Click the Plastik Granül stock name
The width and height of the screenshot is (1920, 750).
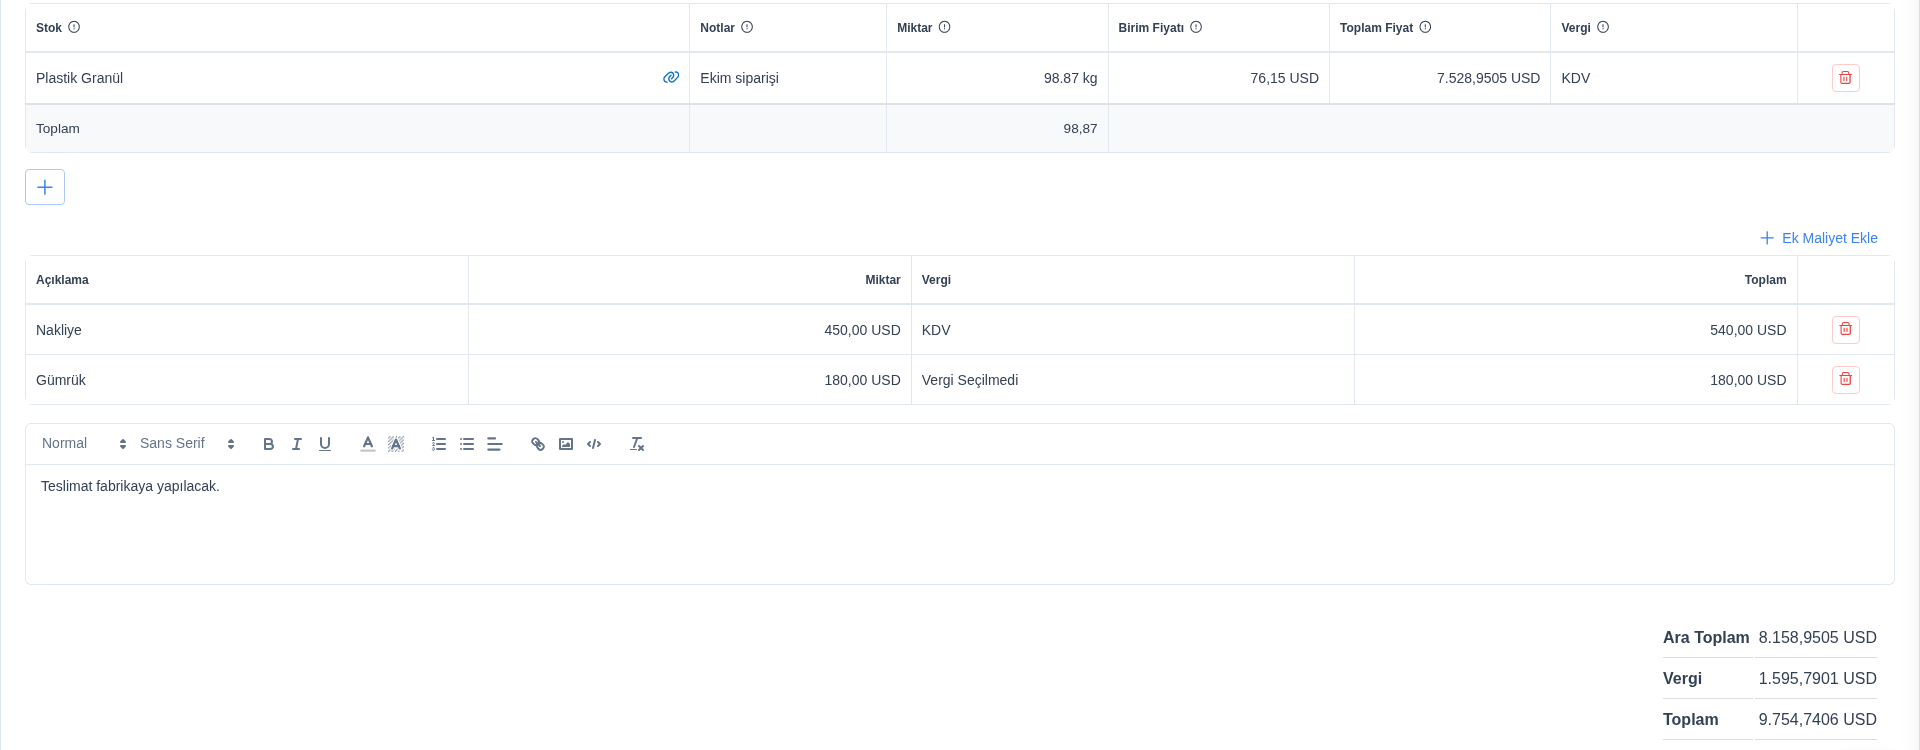(x=80, y=78)
